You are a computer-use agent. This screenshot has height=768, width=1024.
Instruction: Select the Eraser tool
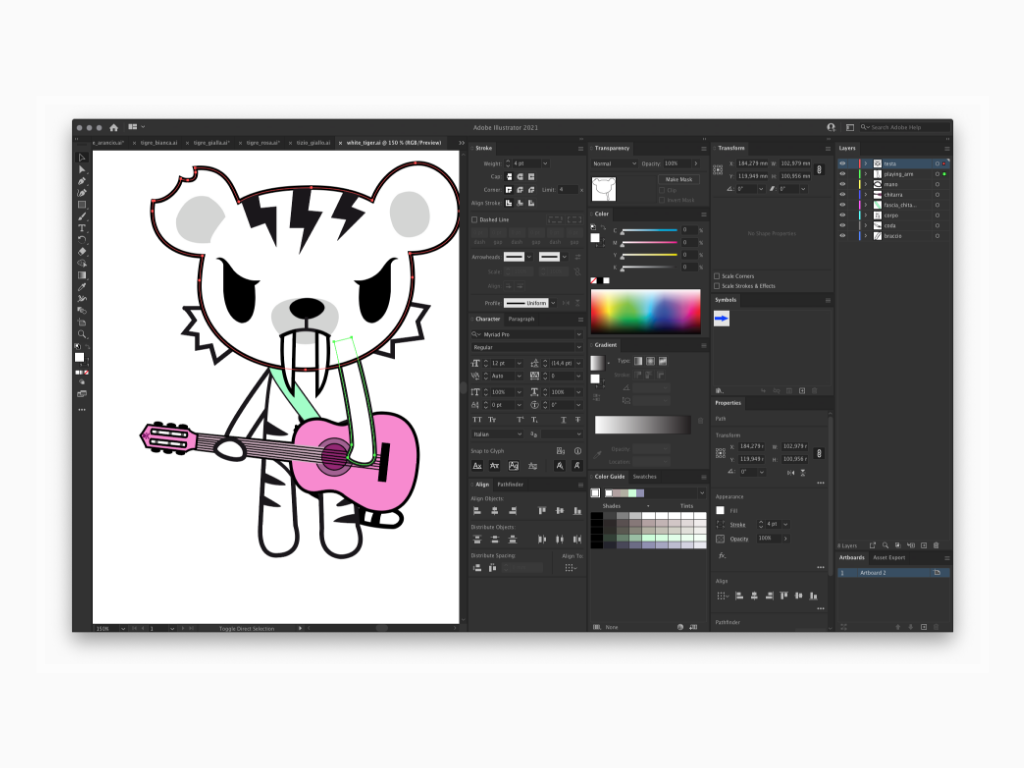tap(82, 251)
